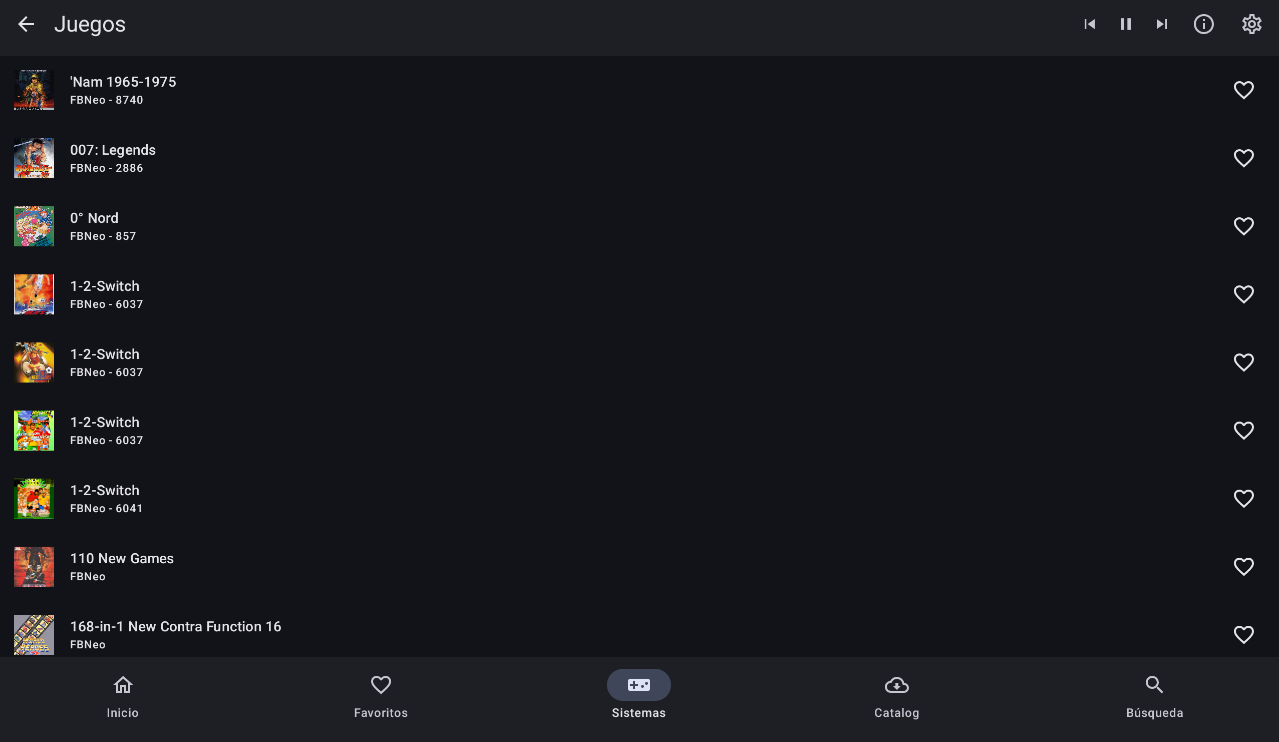Viewport: 1279px width, 742px height.
Task: Go back using the arrow icon
Action: click(x=26, y=24)
